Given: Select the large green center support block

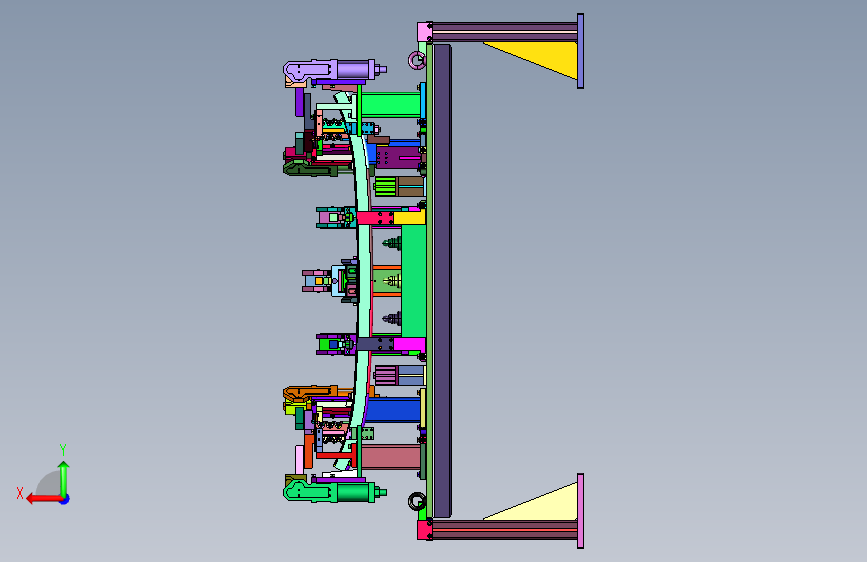Looking at the screenshot, I should point(414,280).
